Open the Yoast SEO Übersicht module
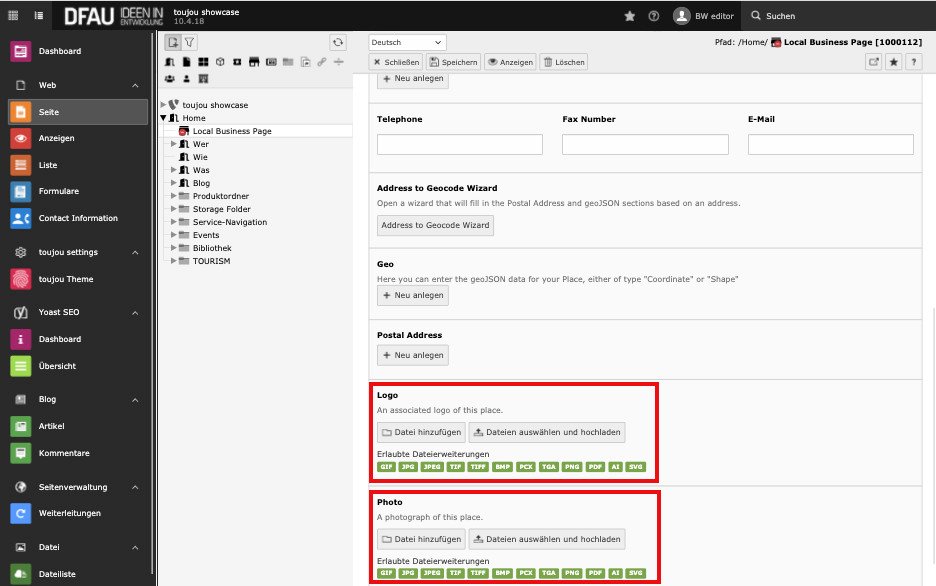Image resolution: width=936 pixels, height=586 pixels. (x=78, y=366)
